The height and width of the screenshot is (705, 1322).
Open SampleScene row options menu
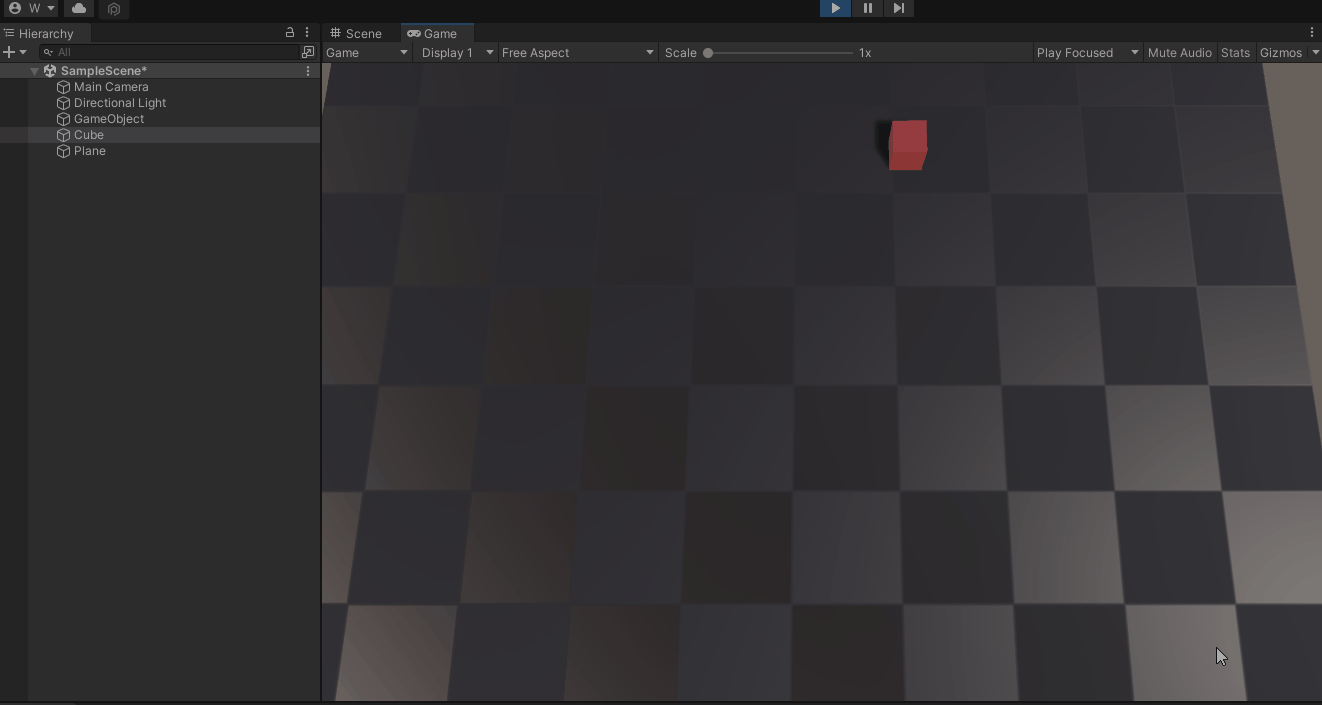[308, 71]
